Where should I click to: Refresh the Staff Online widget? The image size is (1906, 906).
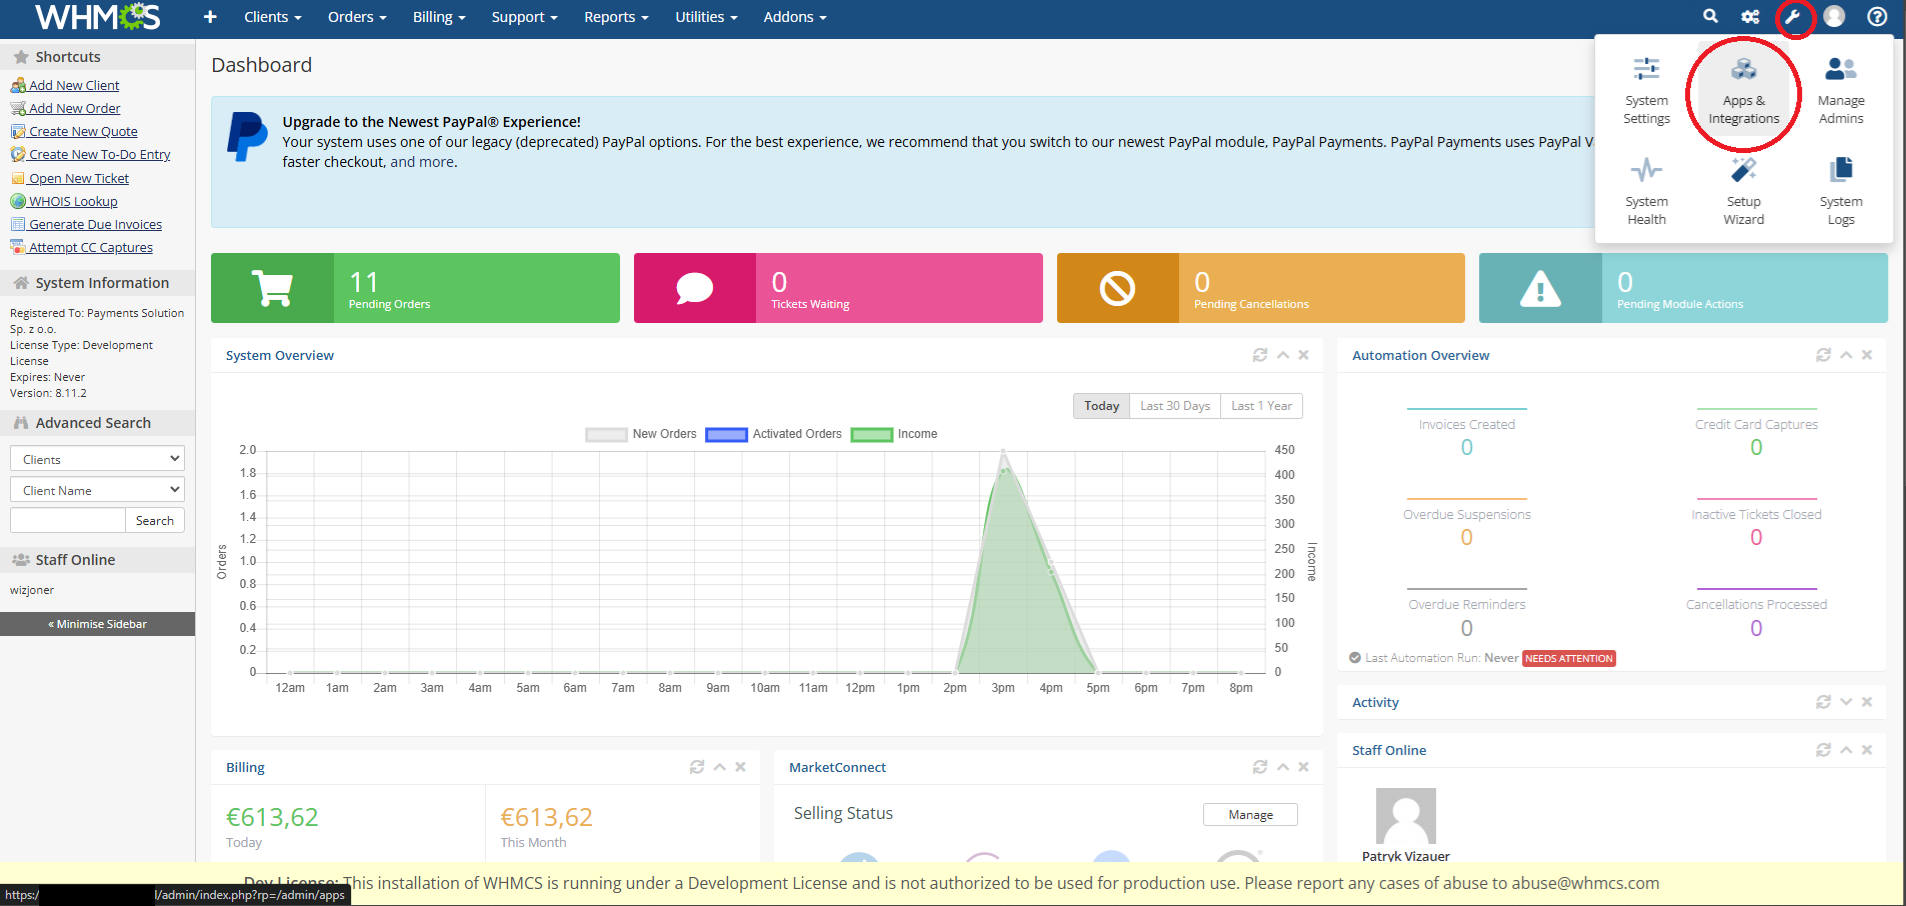click(x=1823, y=750)
